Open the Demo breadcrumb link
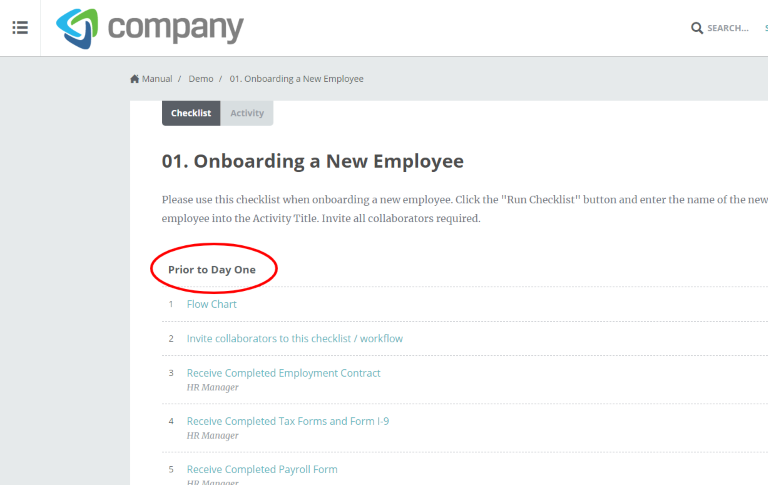The width and height of the screenshot is (768, 485). (x=201, y=79)
